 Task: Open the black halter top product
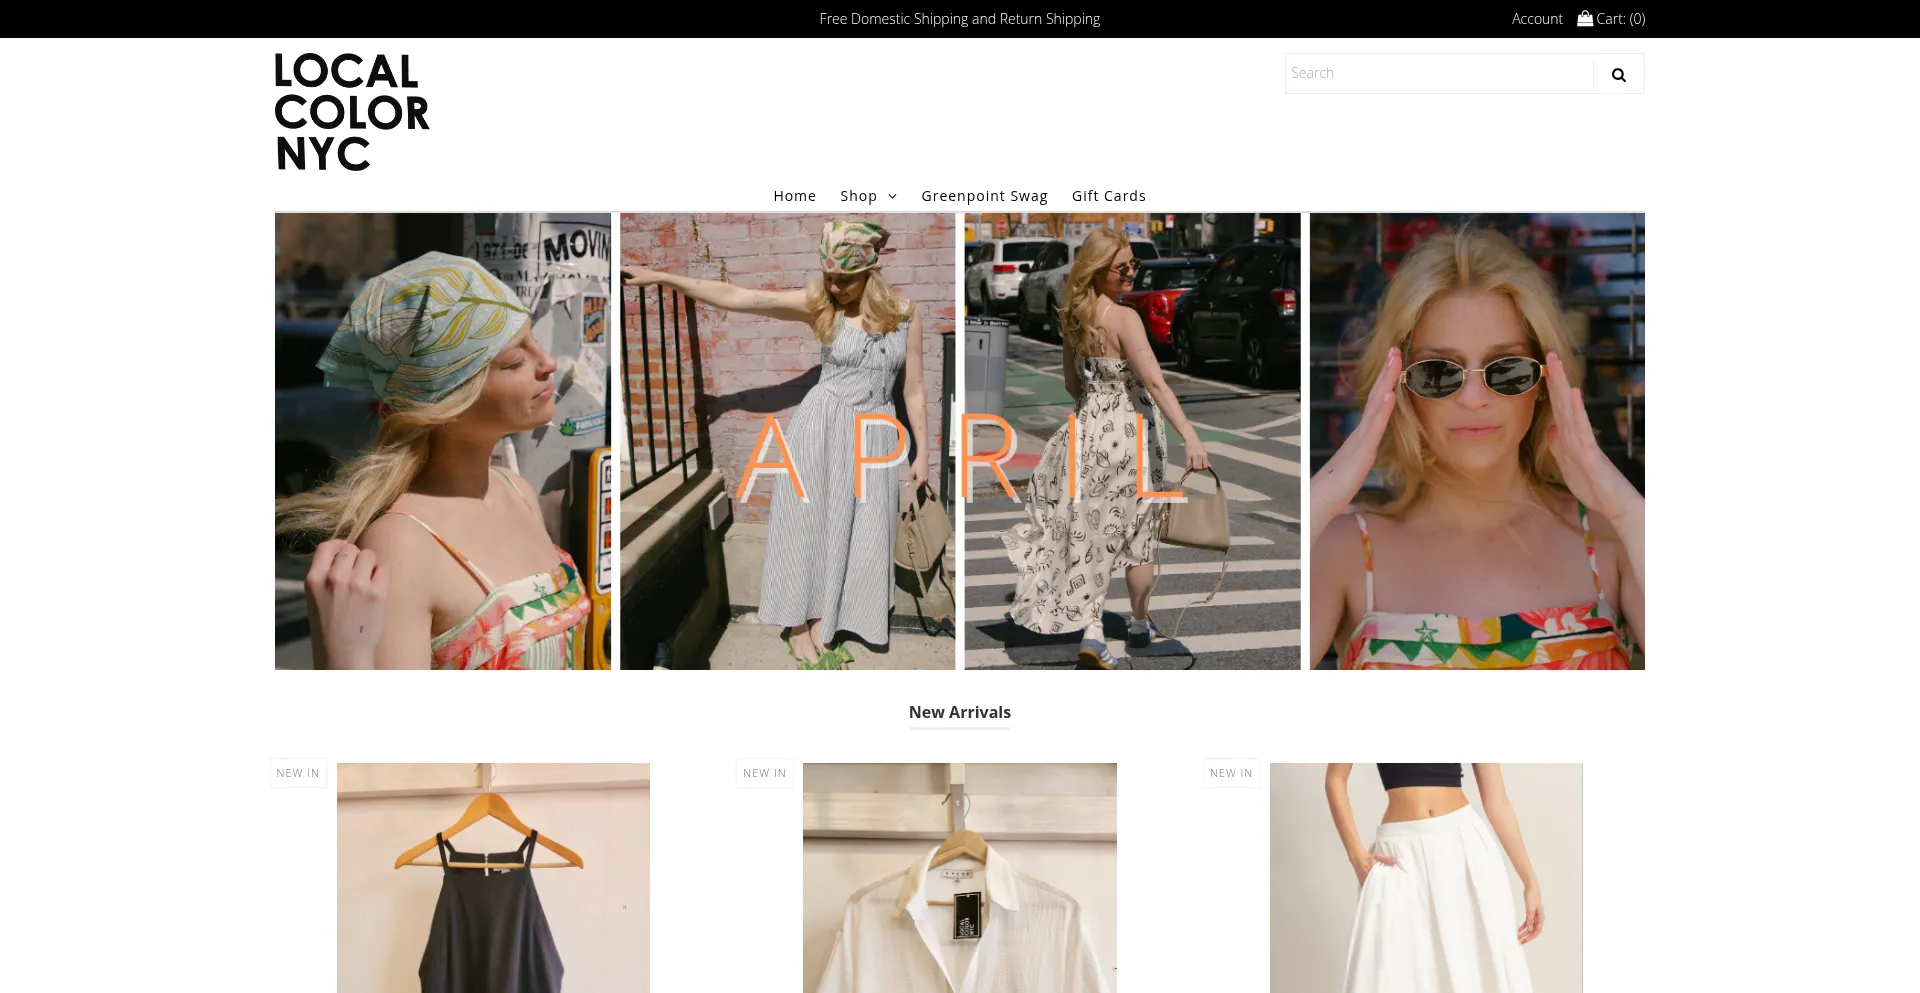pos(493,878)
